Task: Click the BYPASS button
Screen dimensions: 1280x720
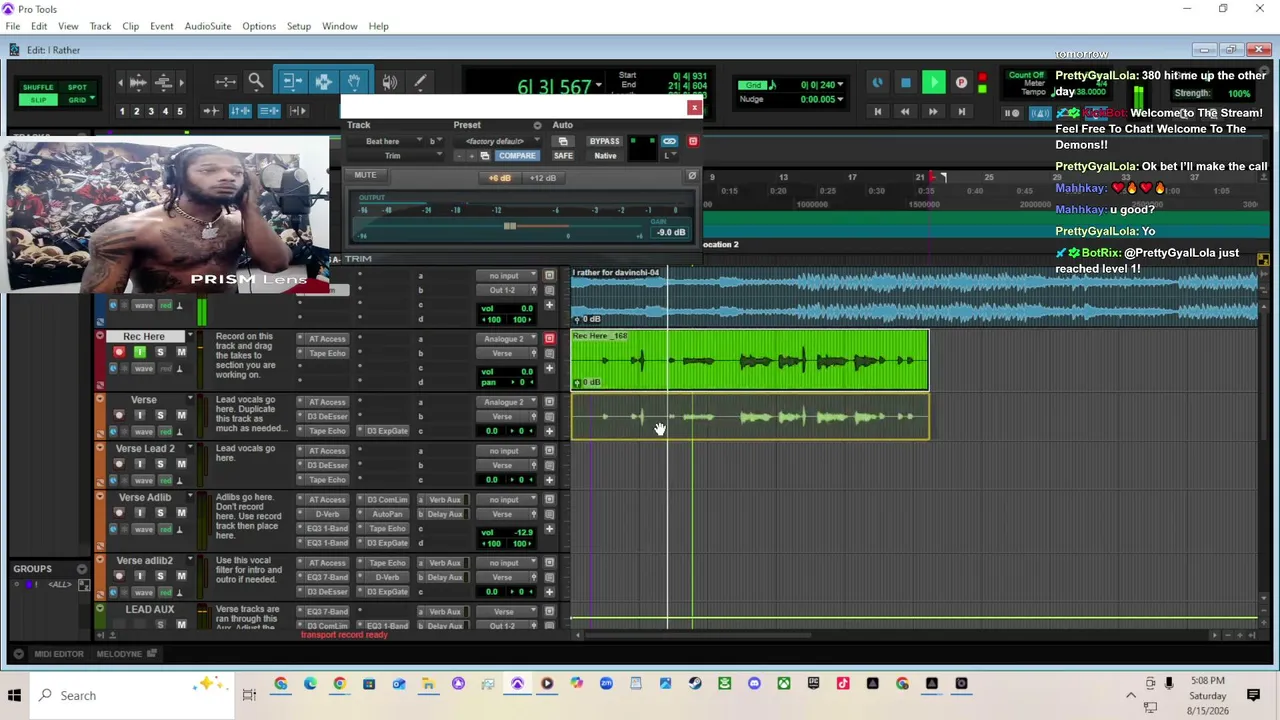Action: click(x=605, y=141)
